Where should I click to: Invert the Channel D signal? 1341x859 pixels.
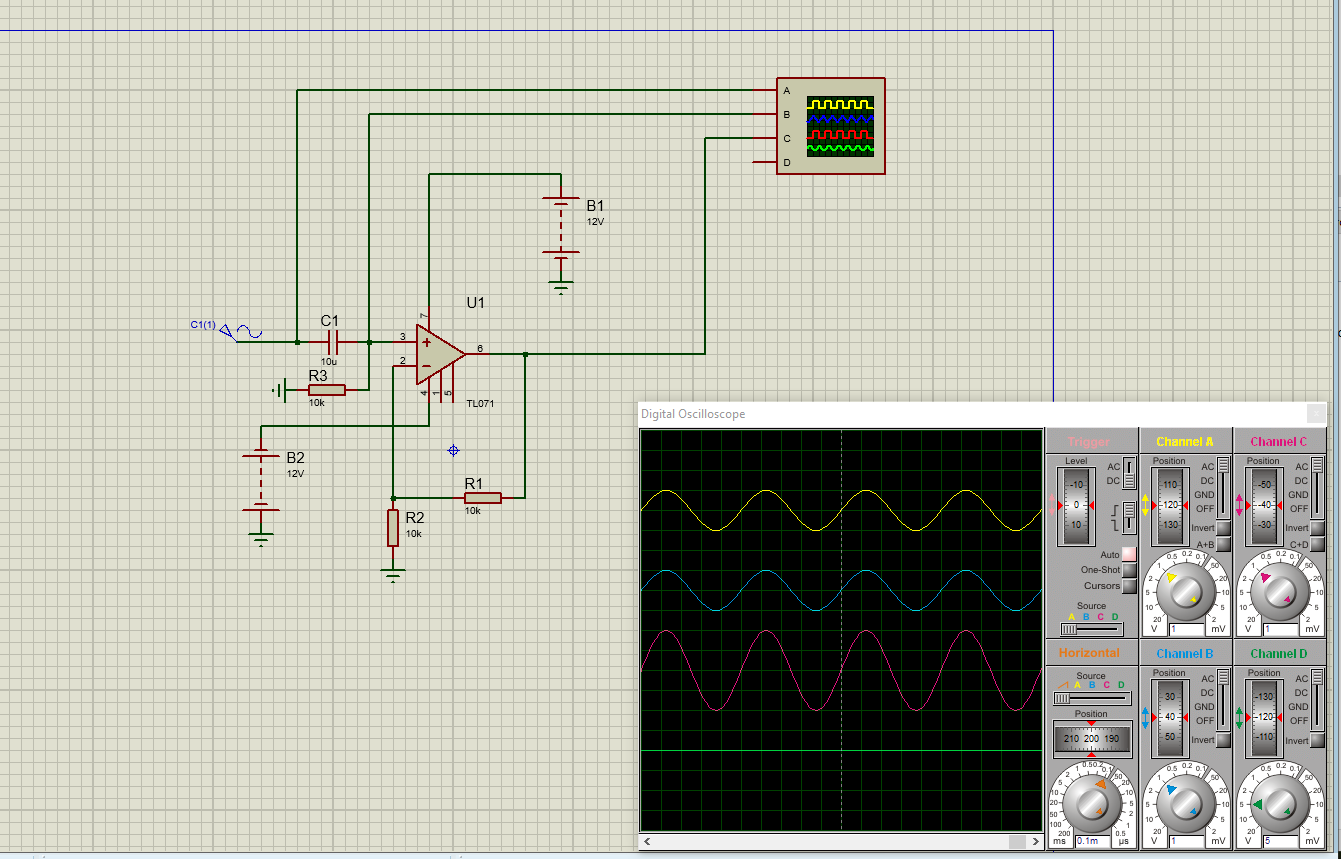(1317, 741)
